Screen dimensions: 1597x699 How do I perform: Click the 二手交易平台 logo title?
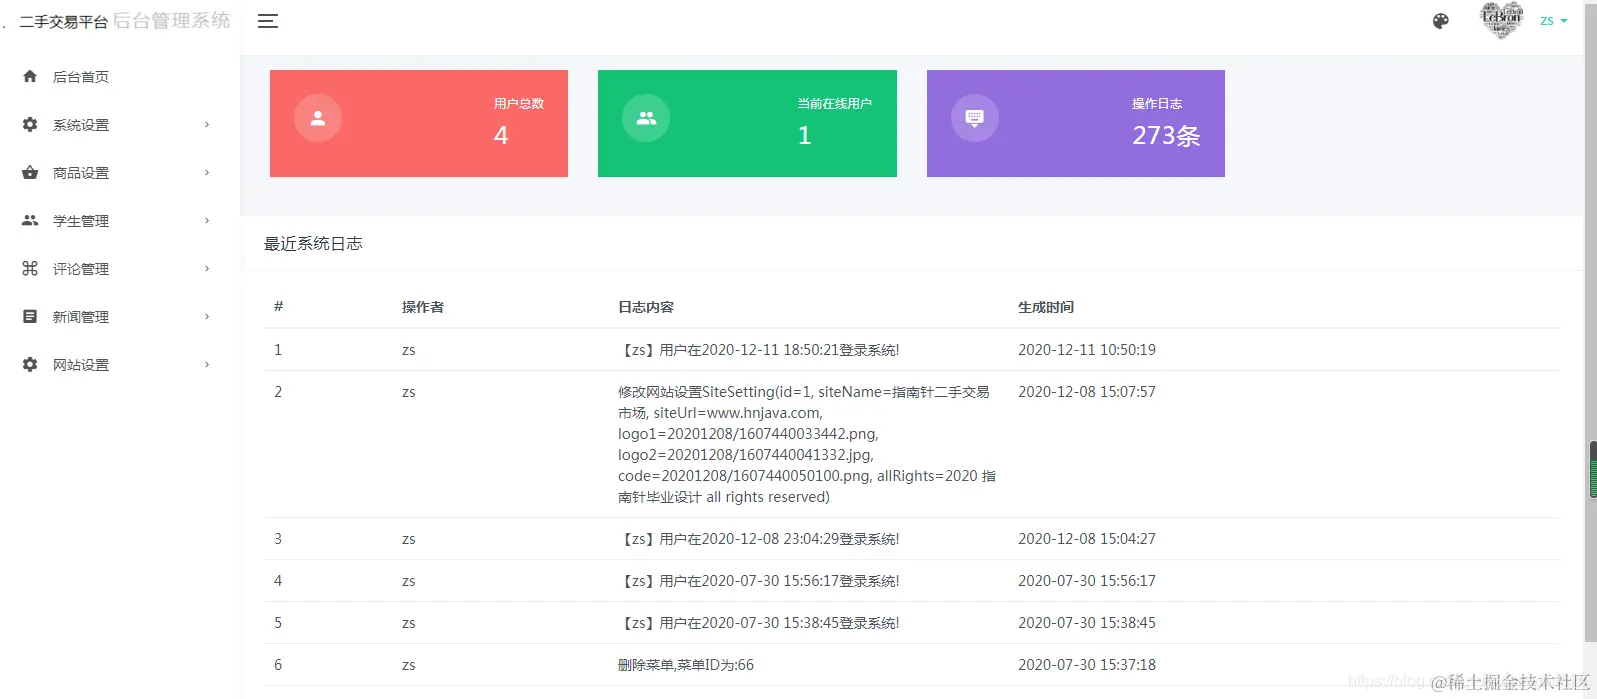[x=63, y=21]
